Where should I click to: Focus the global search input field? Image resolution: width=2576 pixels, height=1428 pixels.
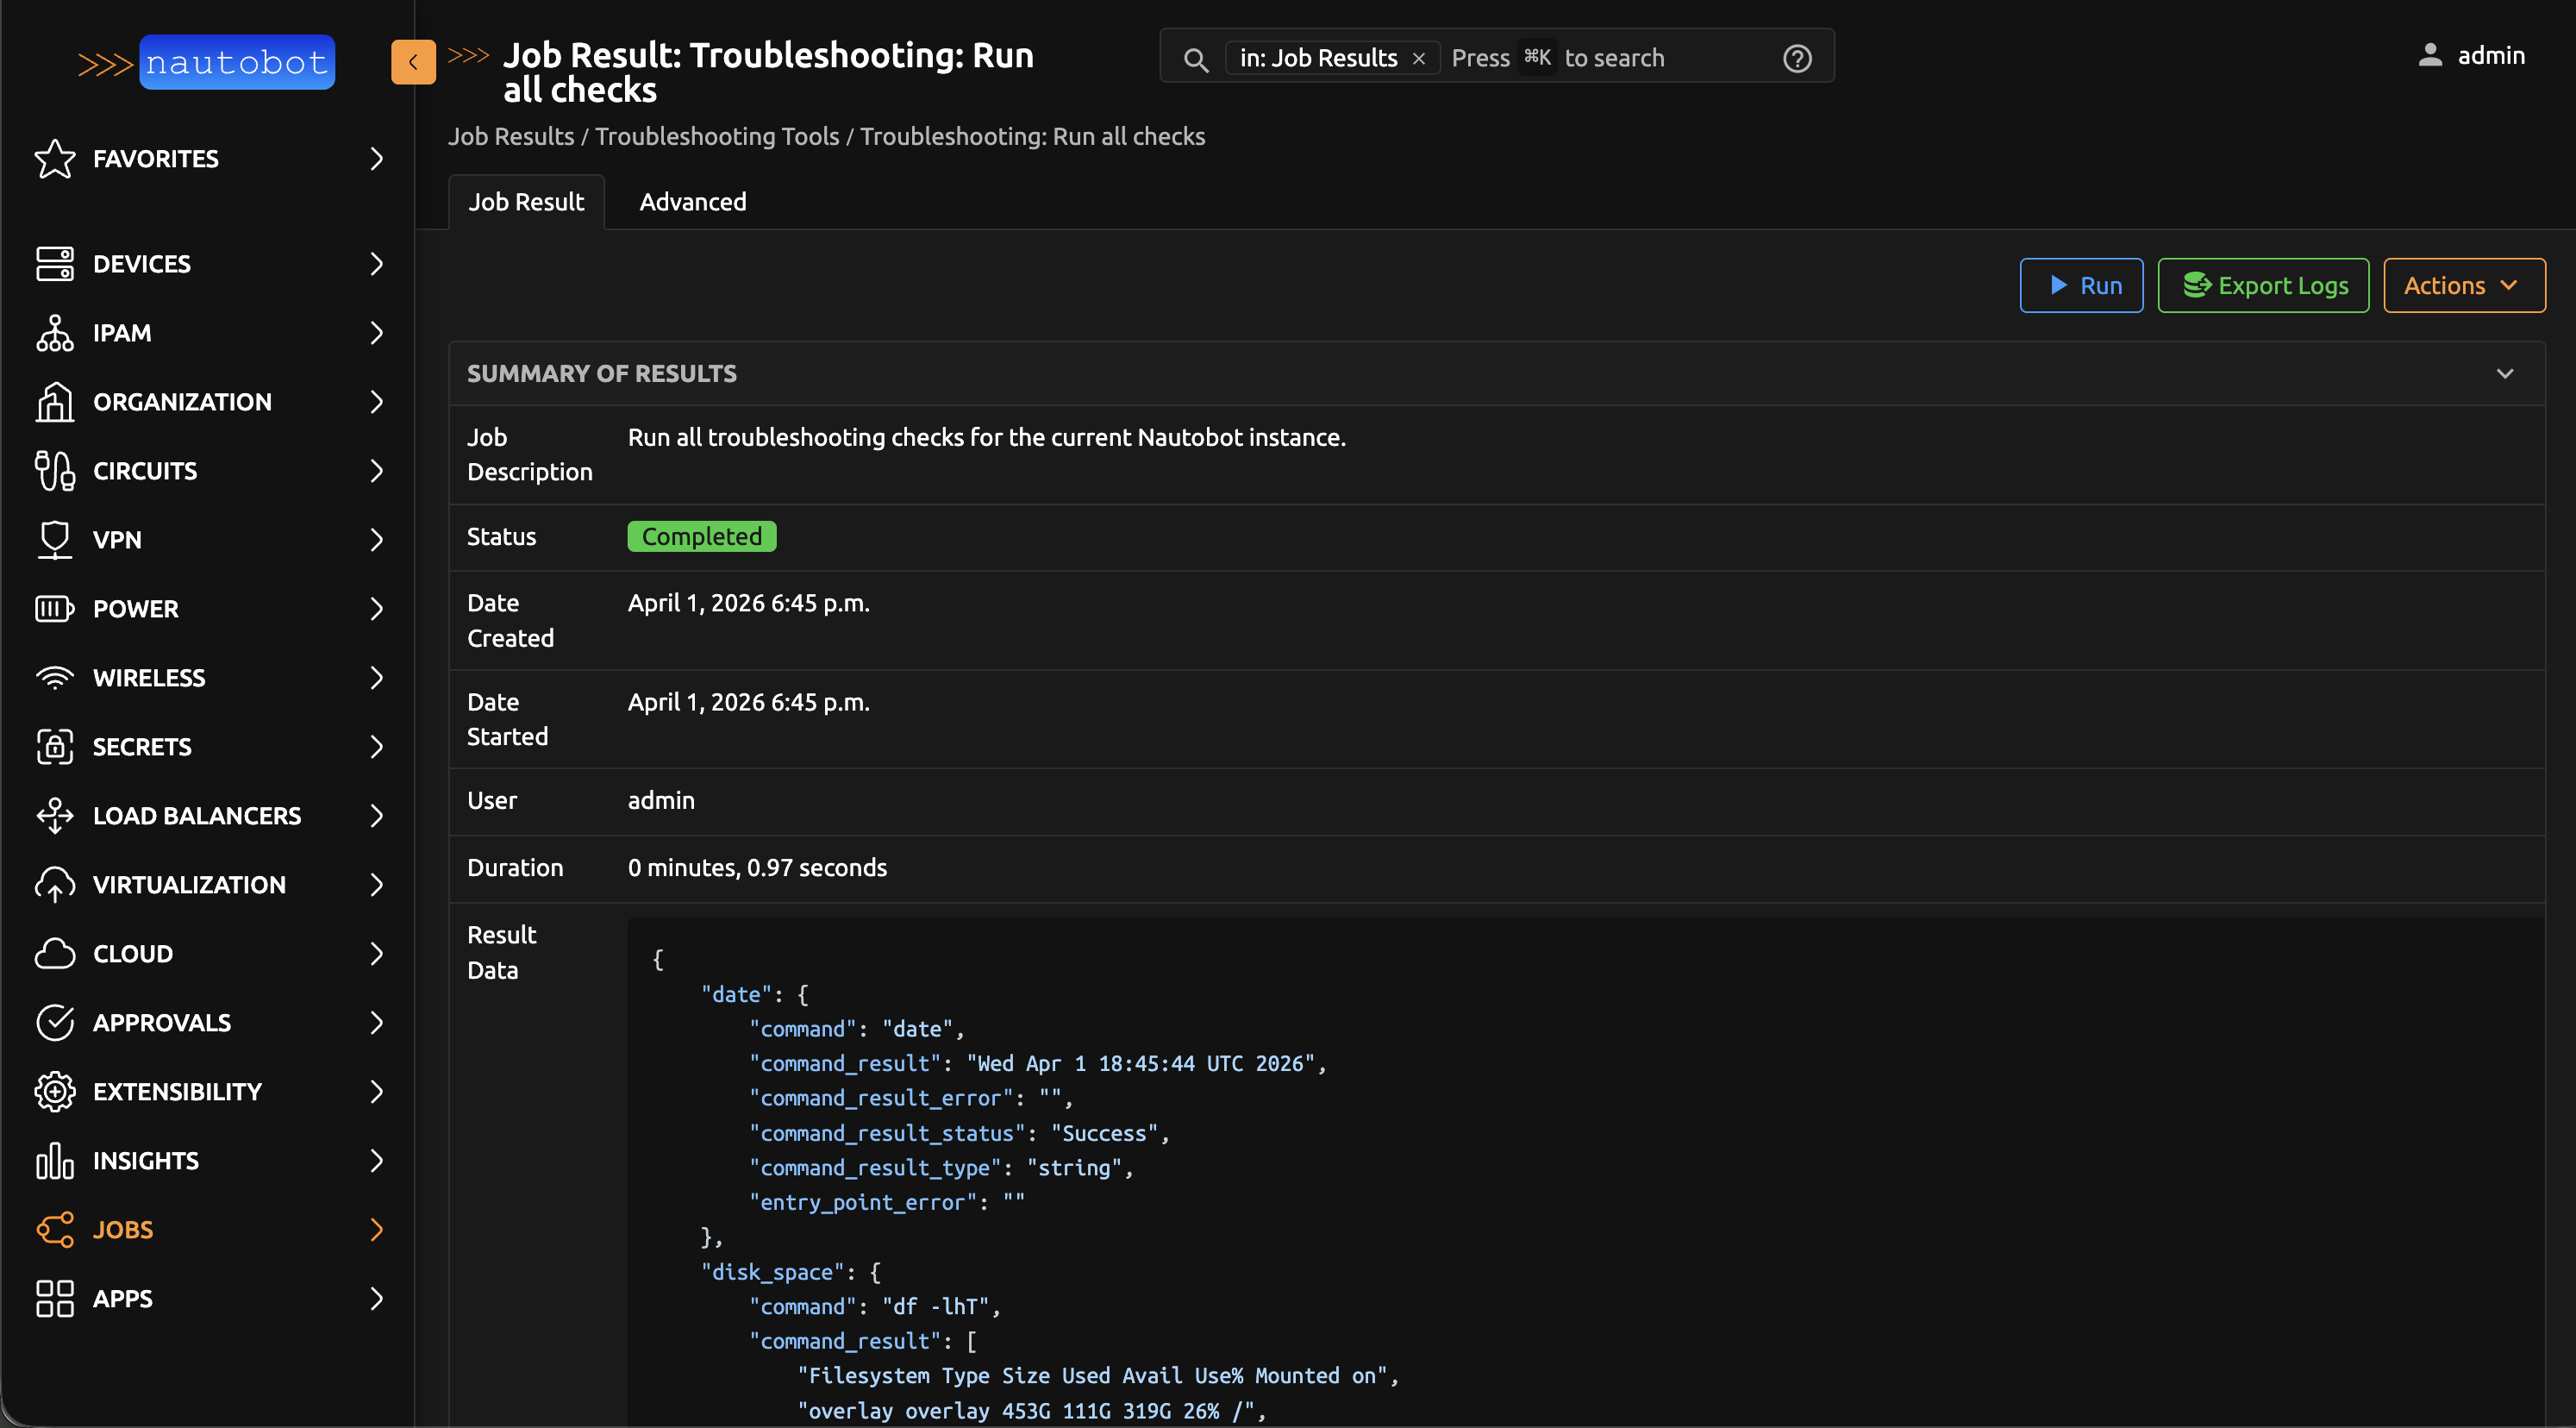pos(1610,59)
